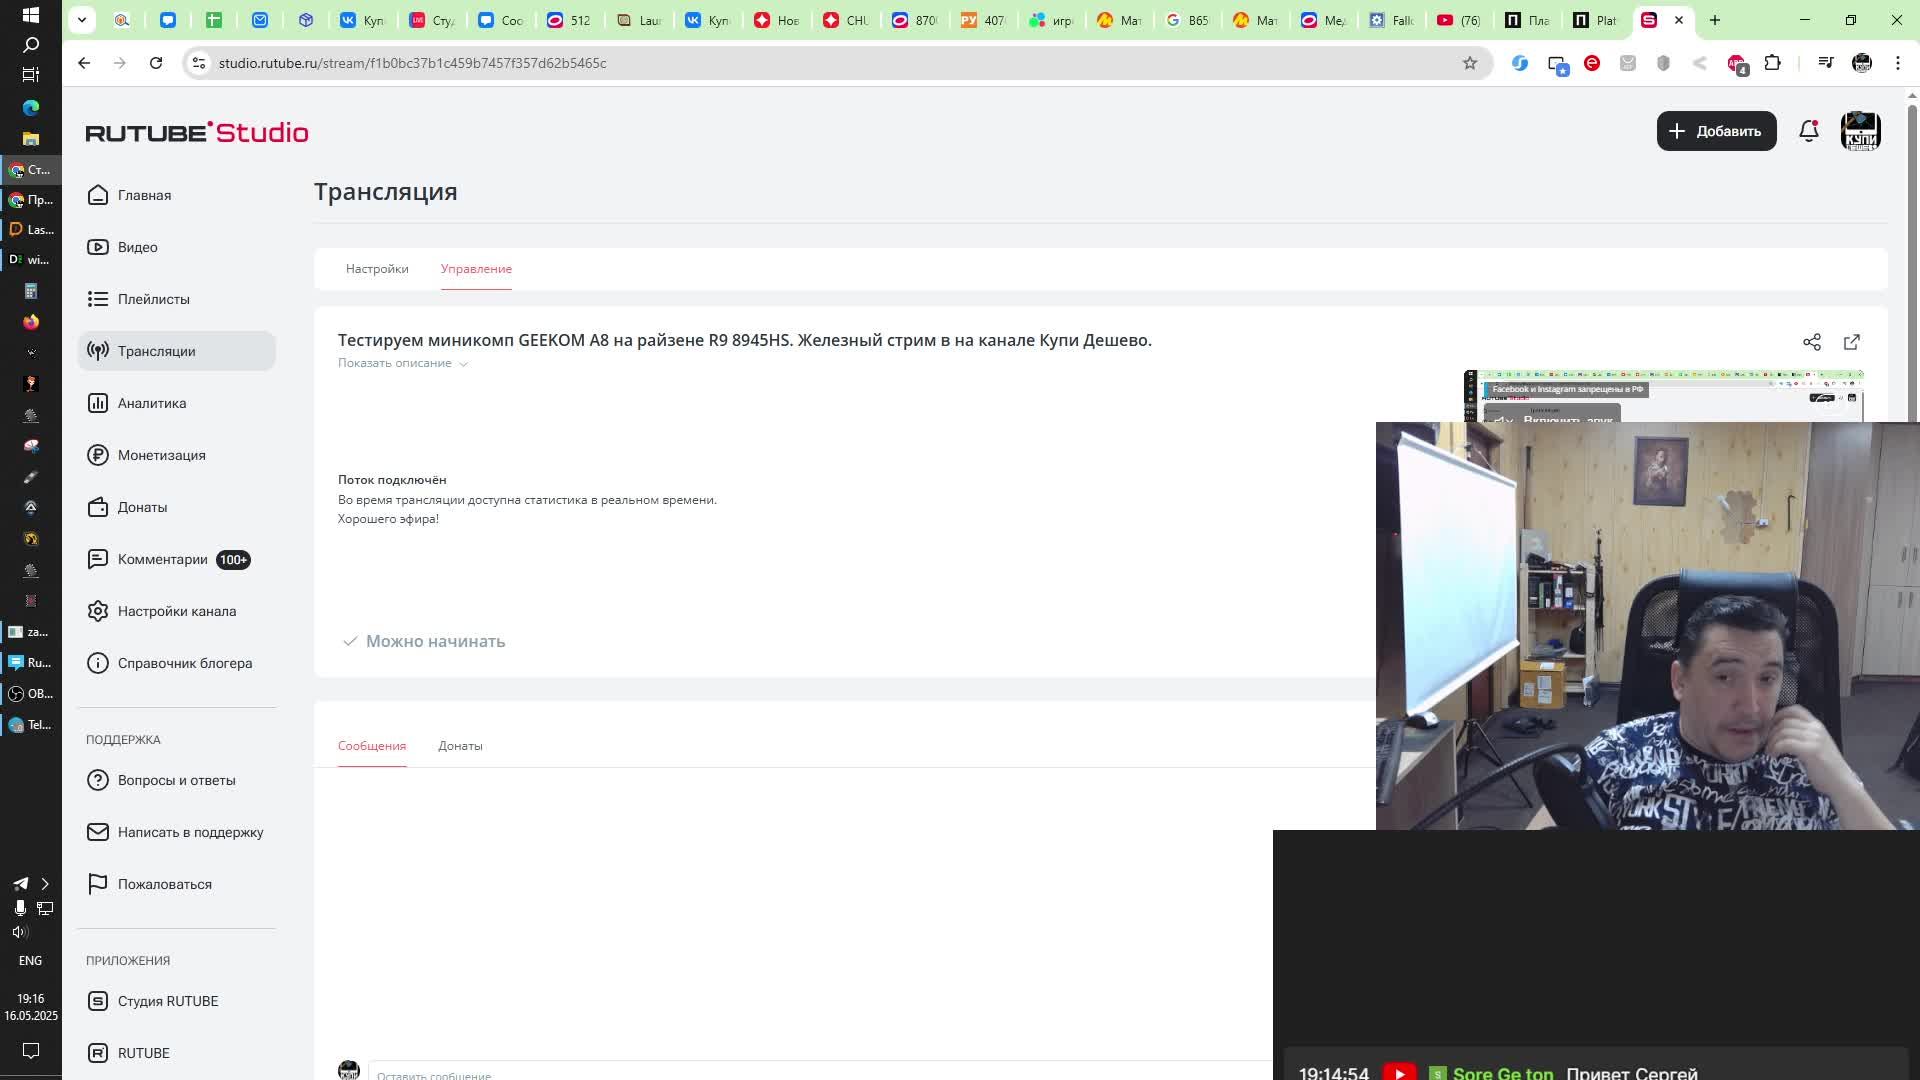This screenshot has width=1920, height=1080.
Task: Open Аналитика in the sidebar
Action: (x=151, y=403)
